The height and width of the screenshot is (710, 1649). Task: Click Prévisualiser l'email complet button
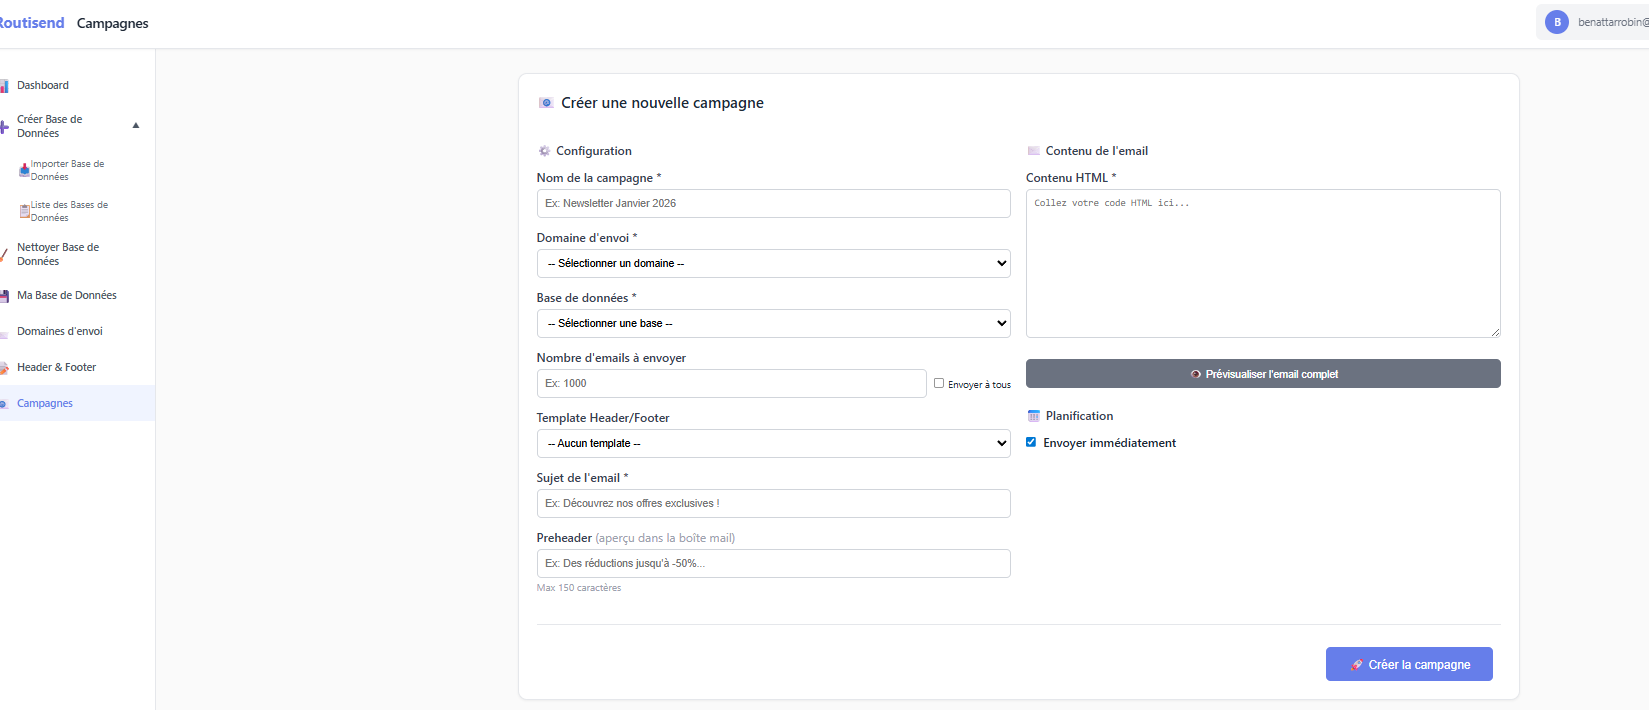point(1262,374)
